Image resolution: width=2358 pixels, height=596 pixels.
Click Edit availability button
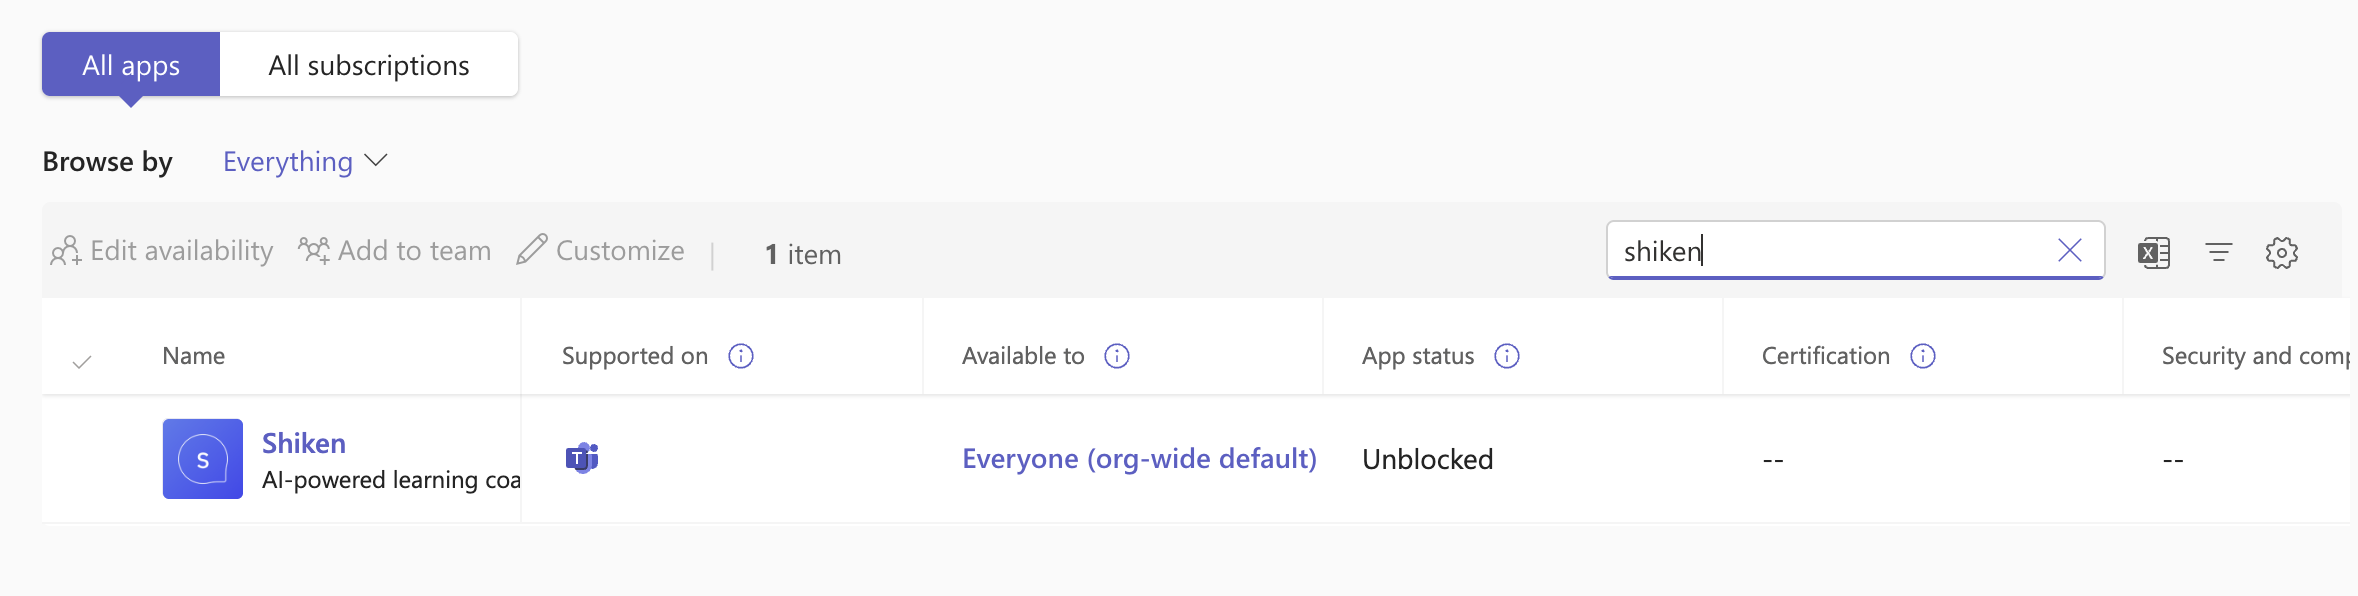pyautogui.click(x=162, y=251)
